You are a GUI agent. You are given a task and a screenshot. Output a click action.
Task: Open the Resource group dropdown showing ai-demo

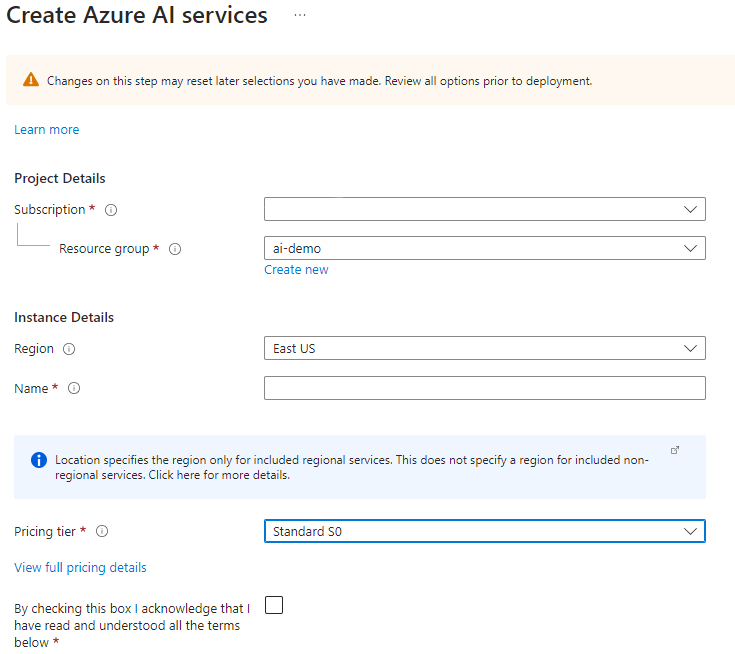[x=485, y=248]
